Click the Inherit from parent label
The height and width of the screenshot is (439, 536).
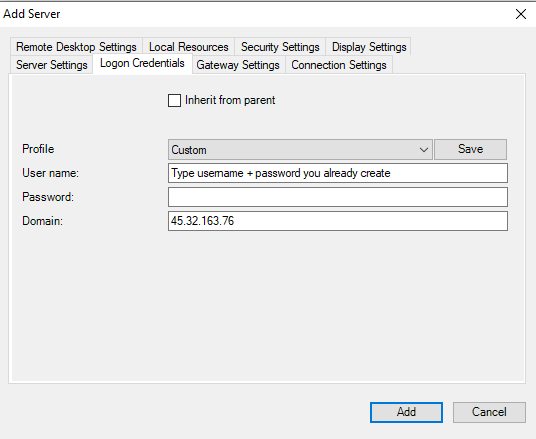pyautogui.click(x=230, y=100)
